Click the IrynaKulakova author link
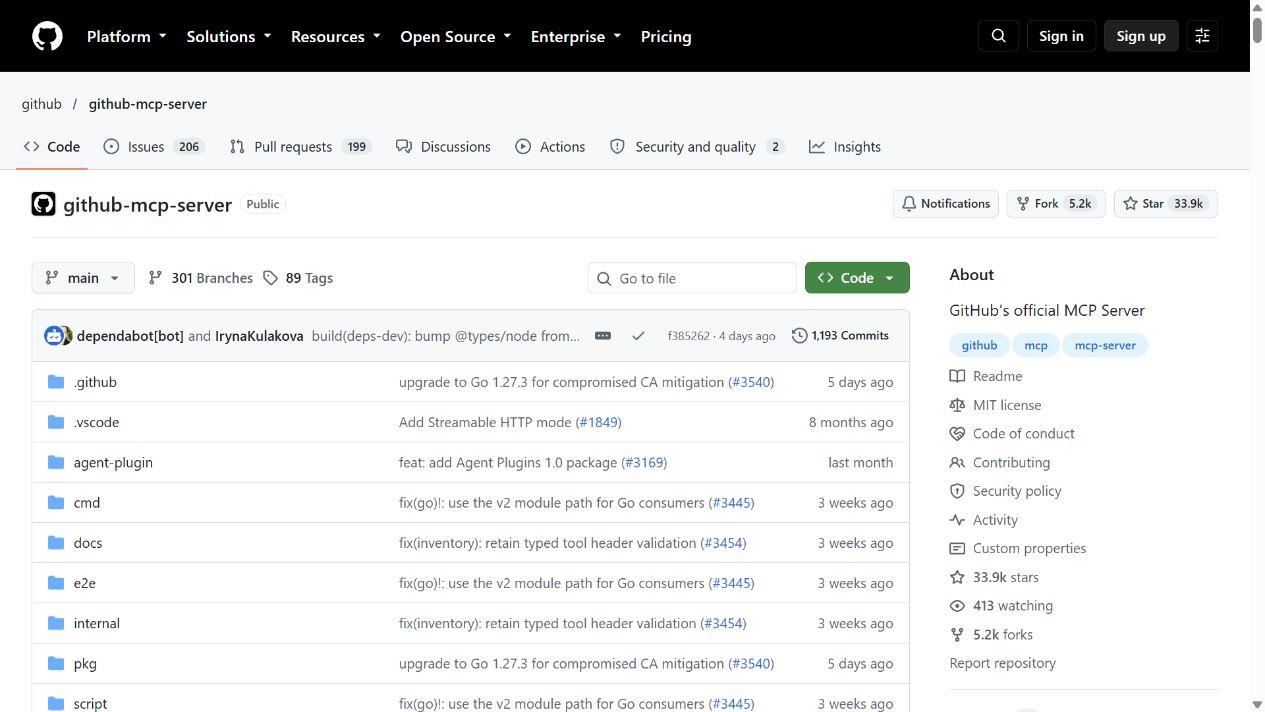The height and width of the screenshot is (712, 1265). pos(259,336)
